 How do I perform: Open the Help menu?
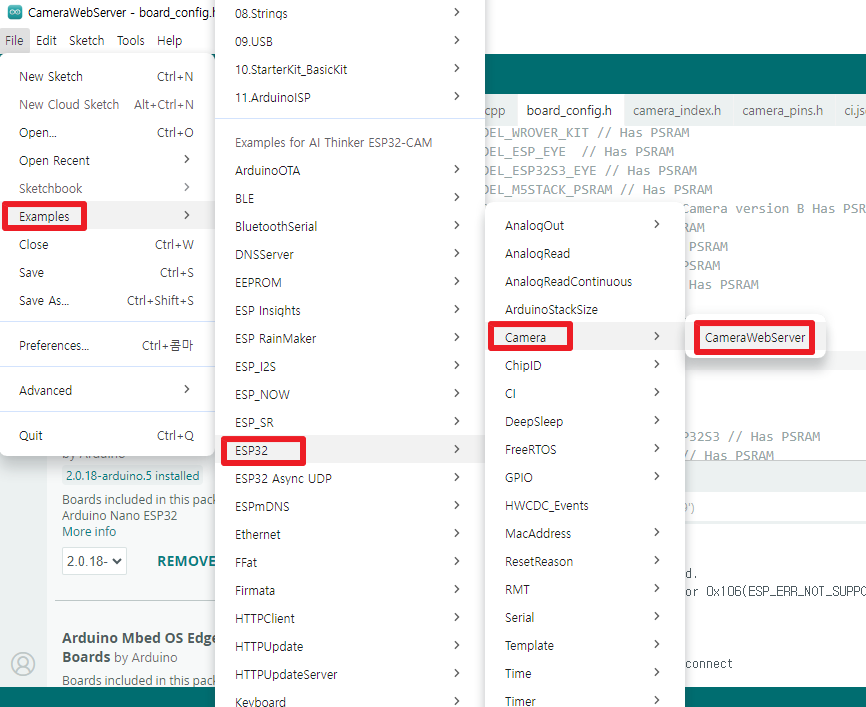point(170,40)
